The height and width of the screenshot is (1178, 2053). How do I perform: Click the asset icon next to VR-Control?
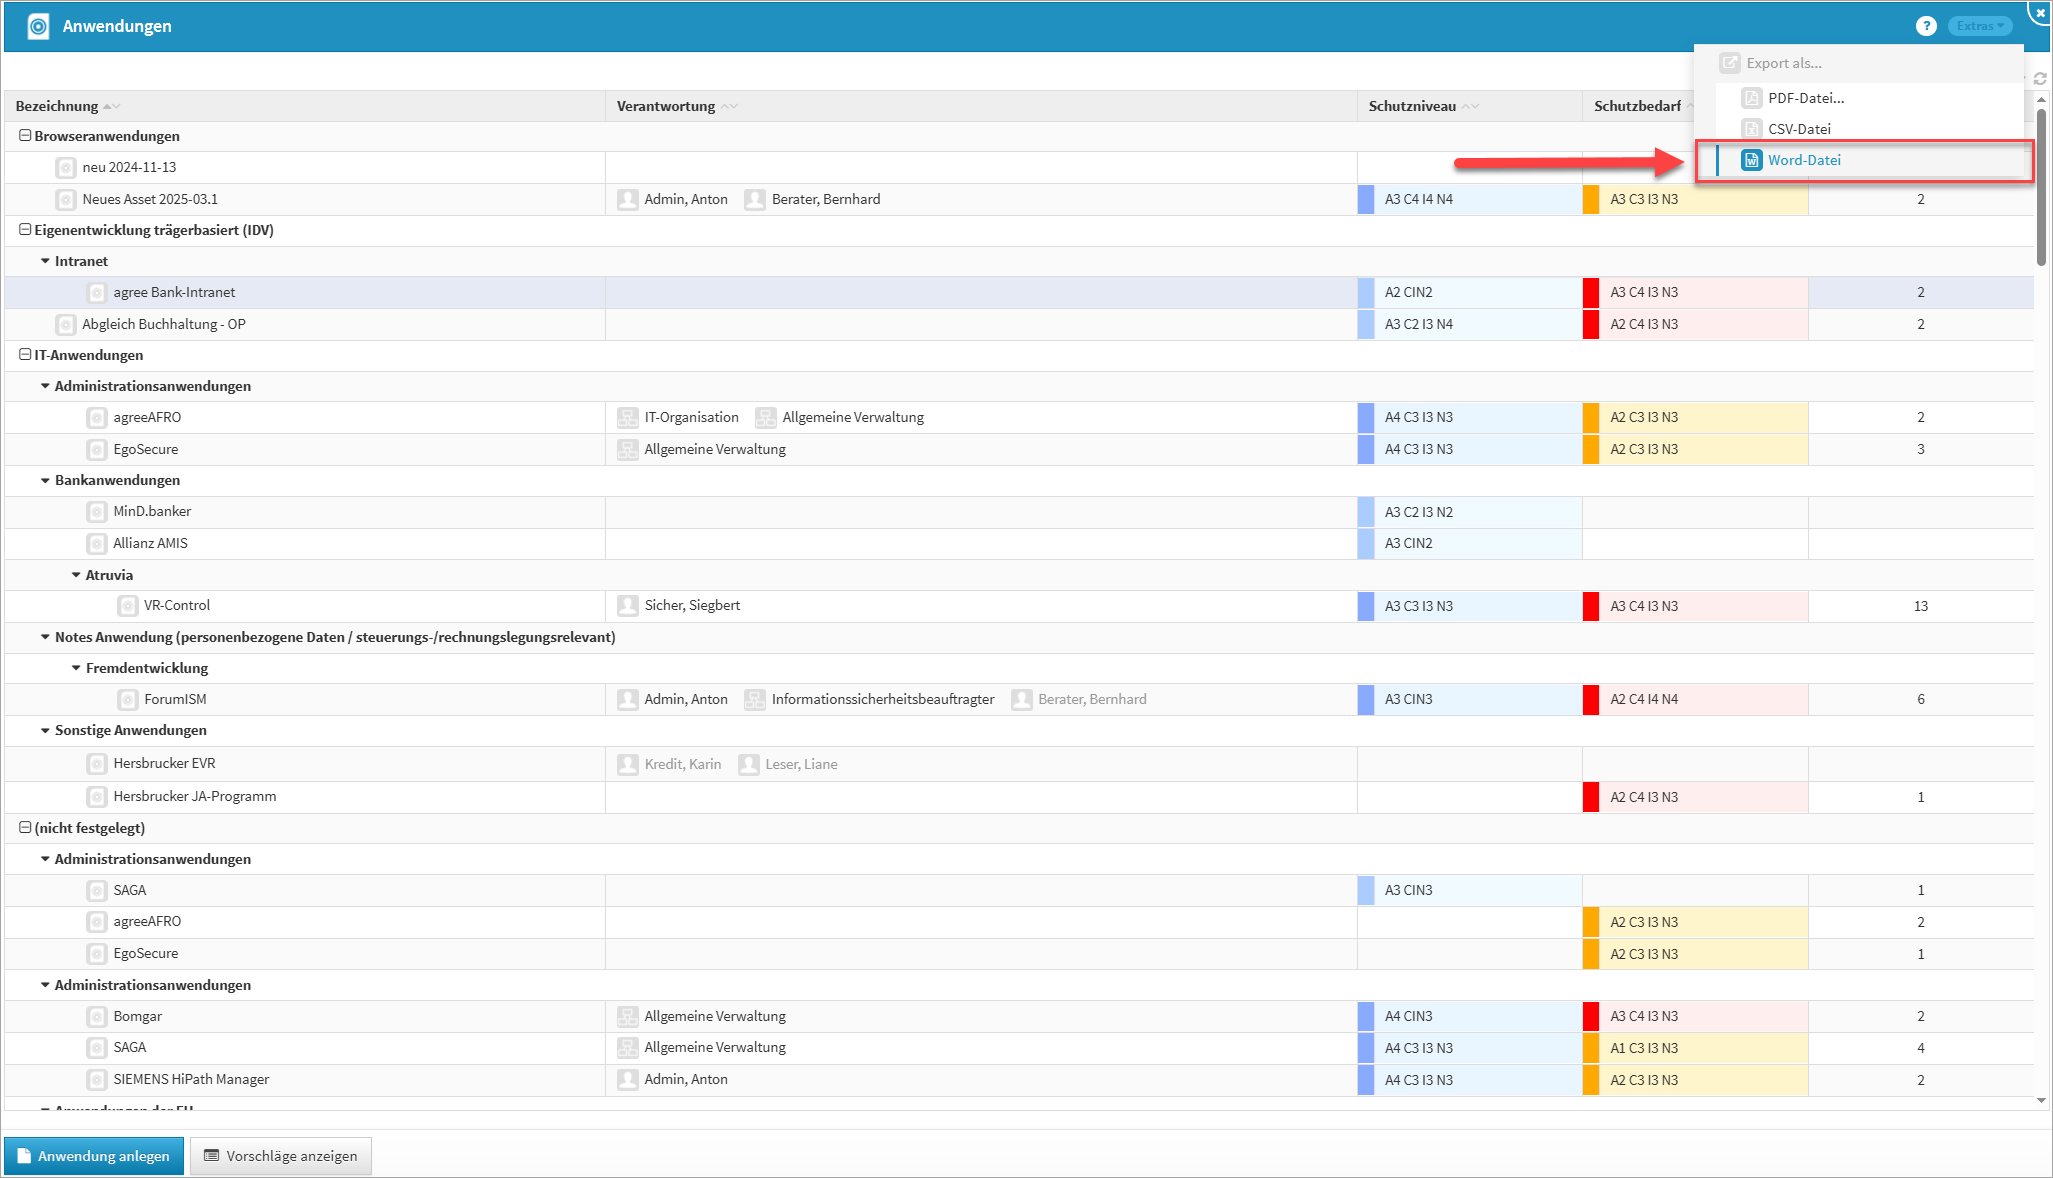(128, 606)
